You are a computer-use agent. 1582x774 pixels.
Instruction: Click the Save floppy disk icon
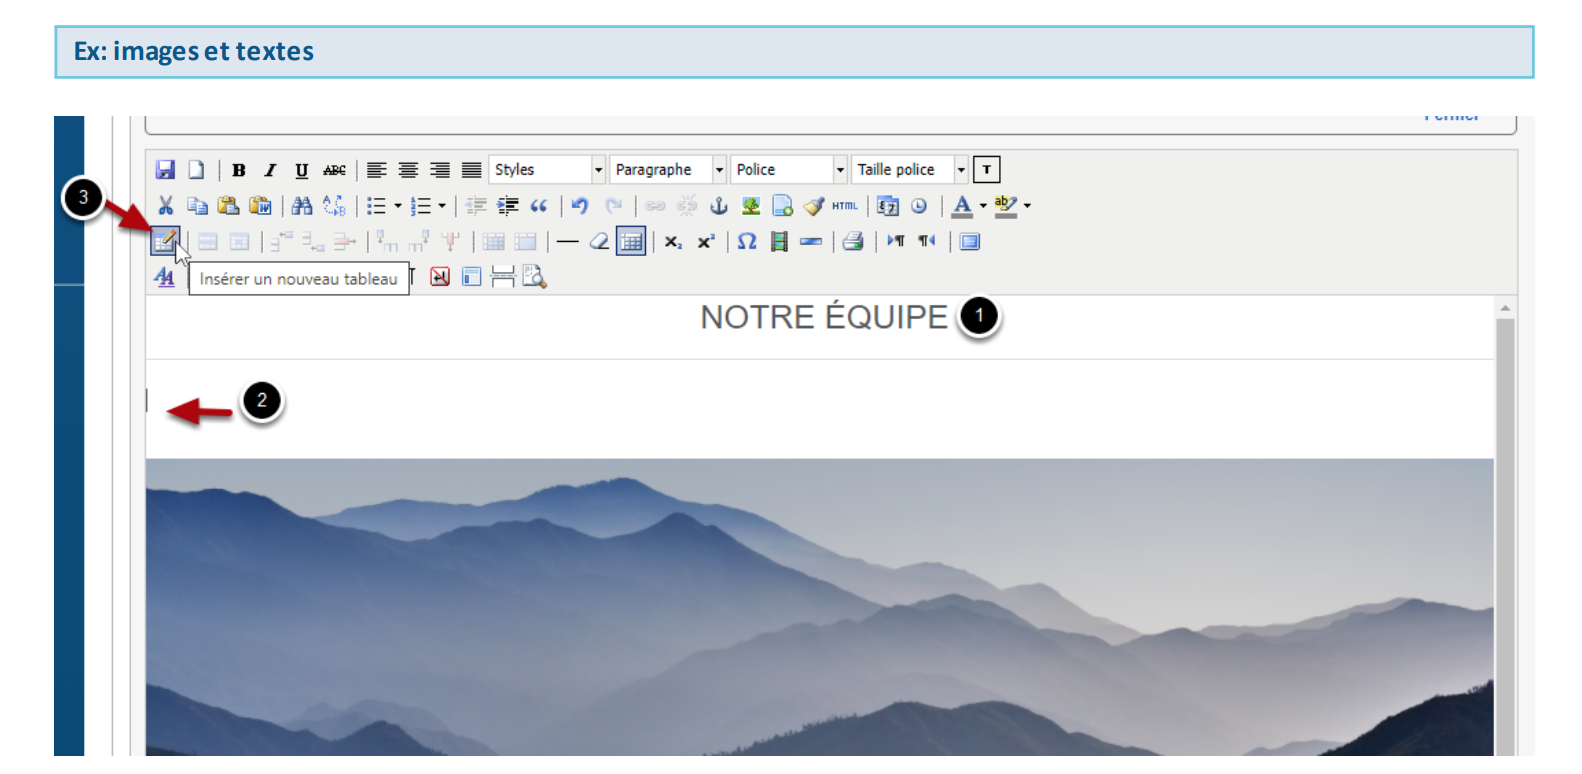[165, 170]
